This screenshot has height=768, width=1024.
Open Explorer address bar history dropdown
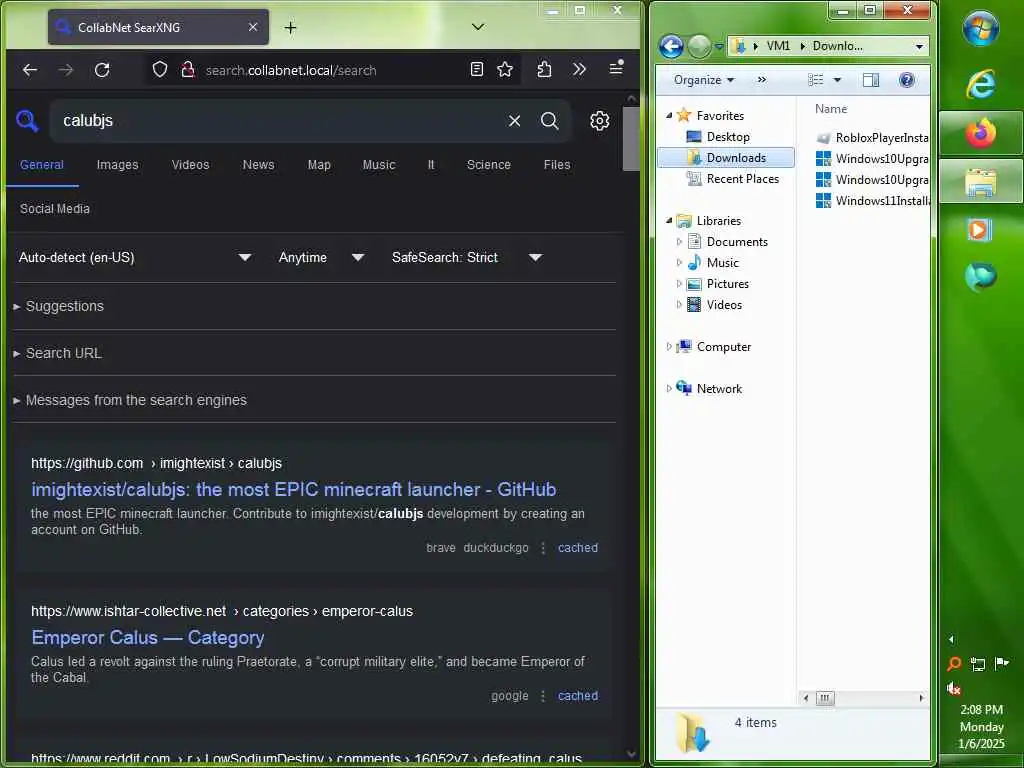coord(920,46)
